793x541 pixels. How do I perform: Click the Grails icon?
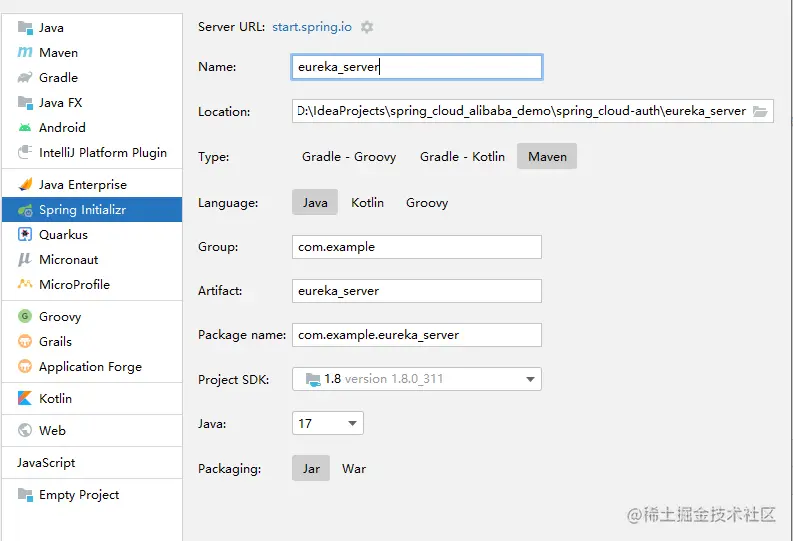click(25, 341)
